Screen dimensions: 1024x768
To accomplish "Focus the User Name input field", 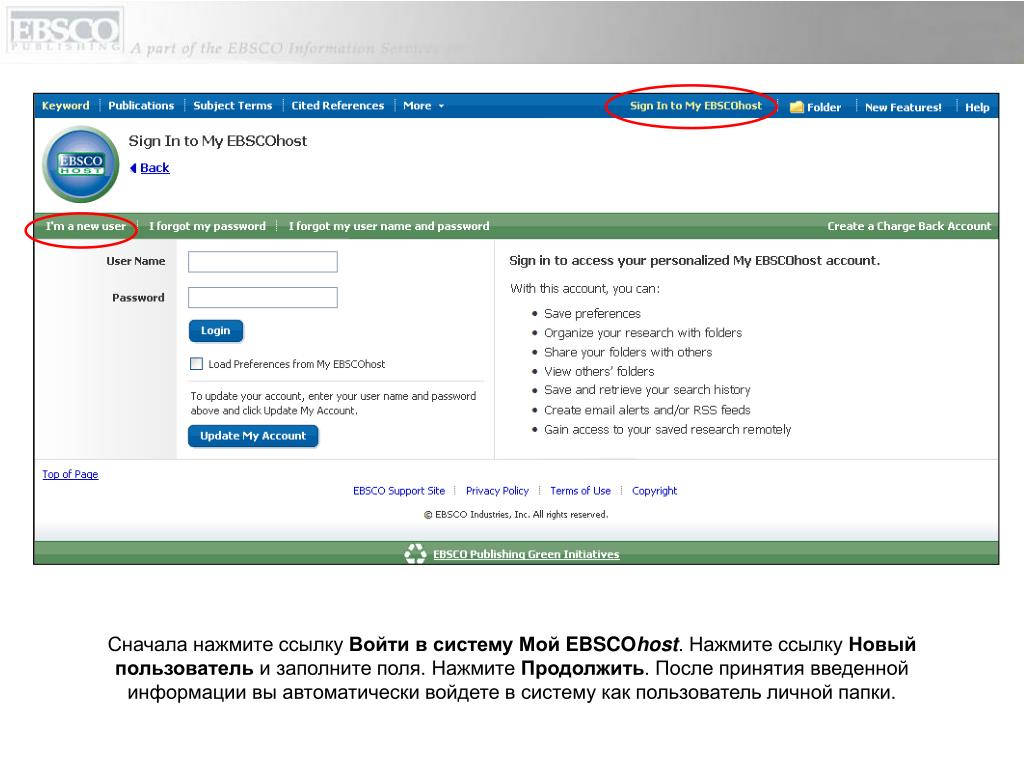I will click(263, 262).
